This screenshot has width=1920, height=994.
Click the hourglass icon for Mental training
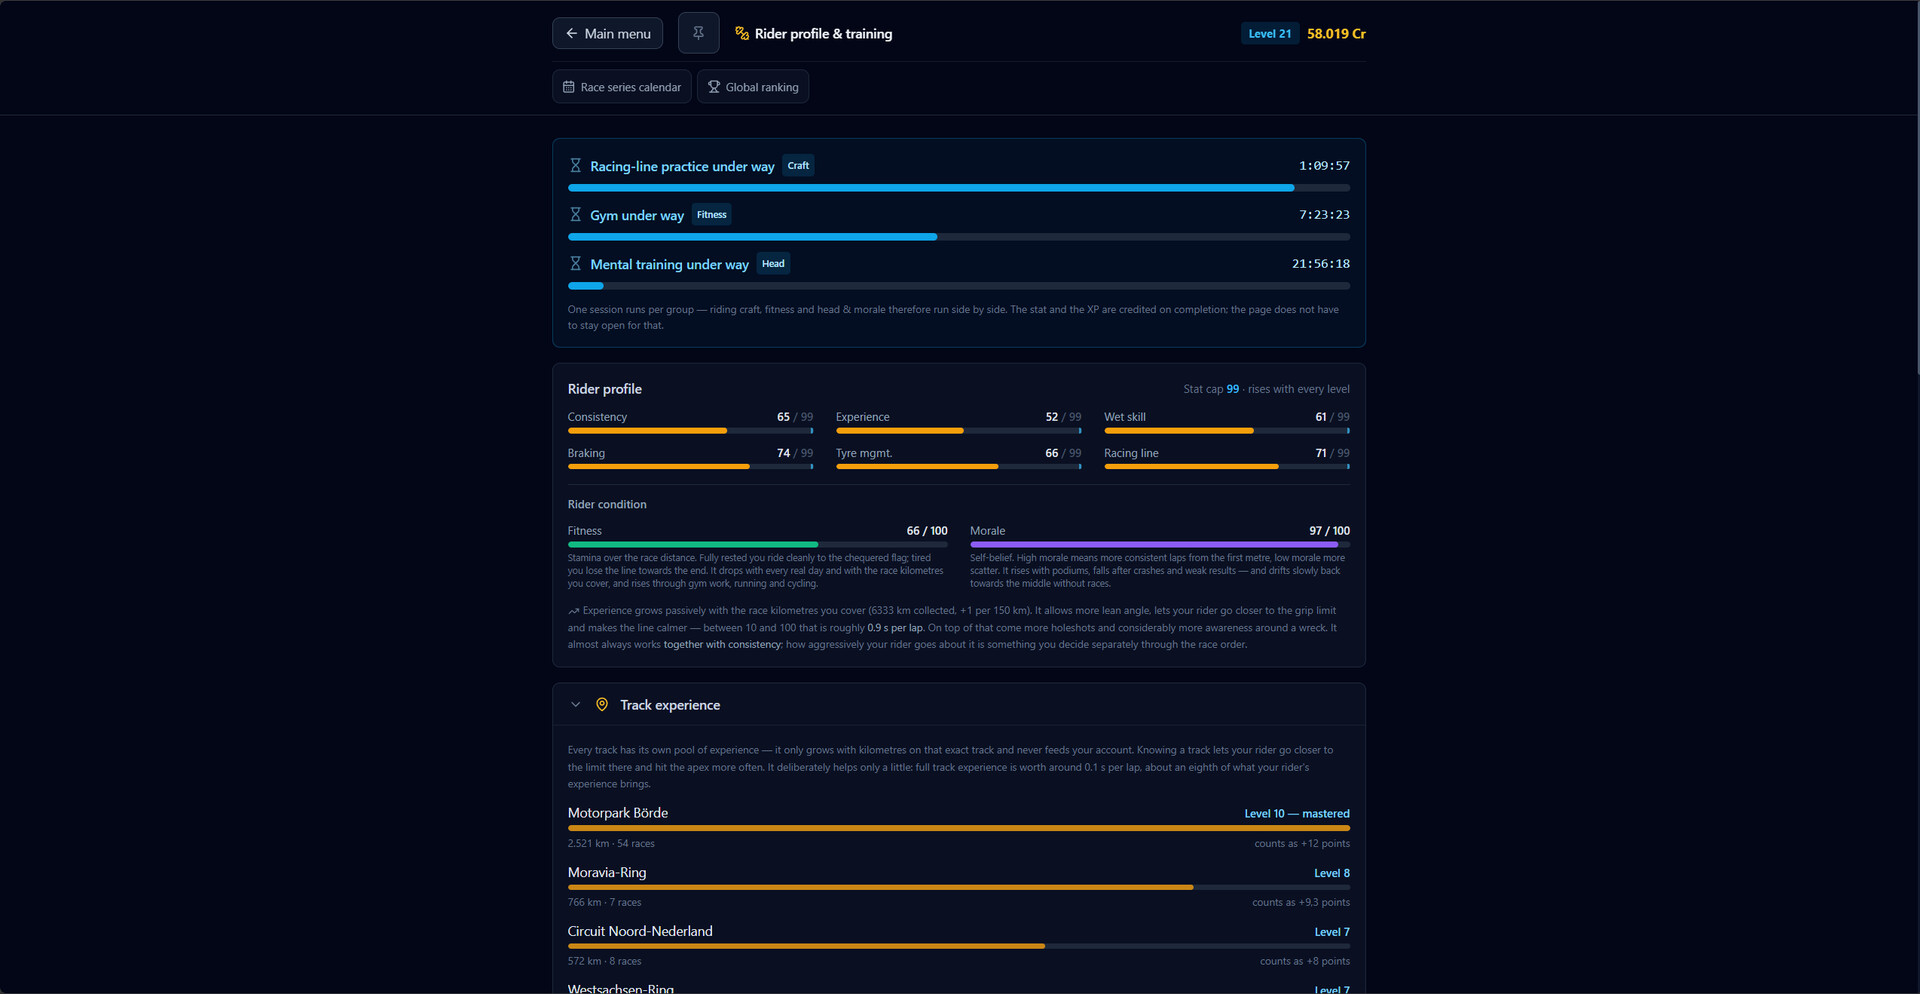[575, 264]
